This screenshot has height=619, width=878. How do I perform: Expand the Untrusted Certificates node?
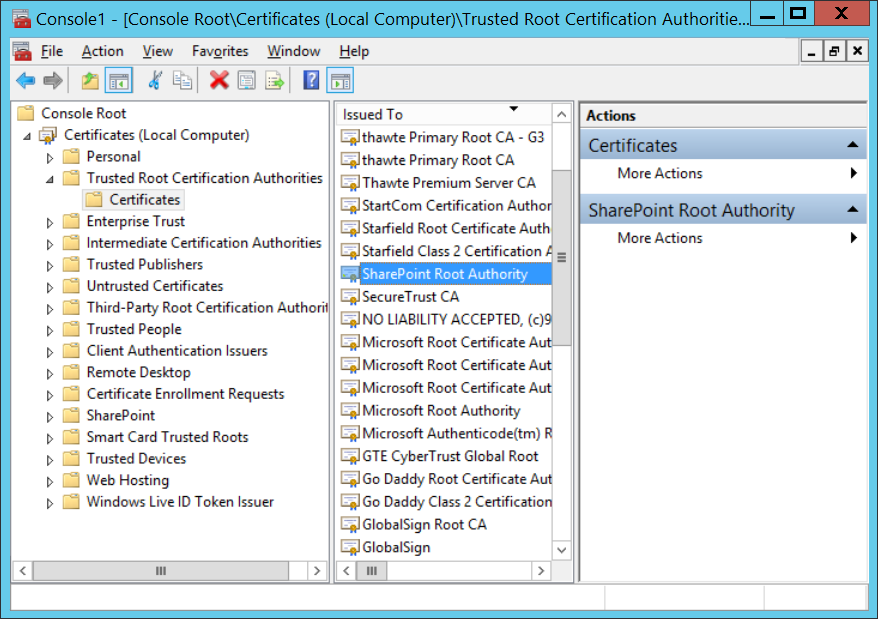click(x=50, y=287)
